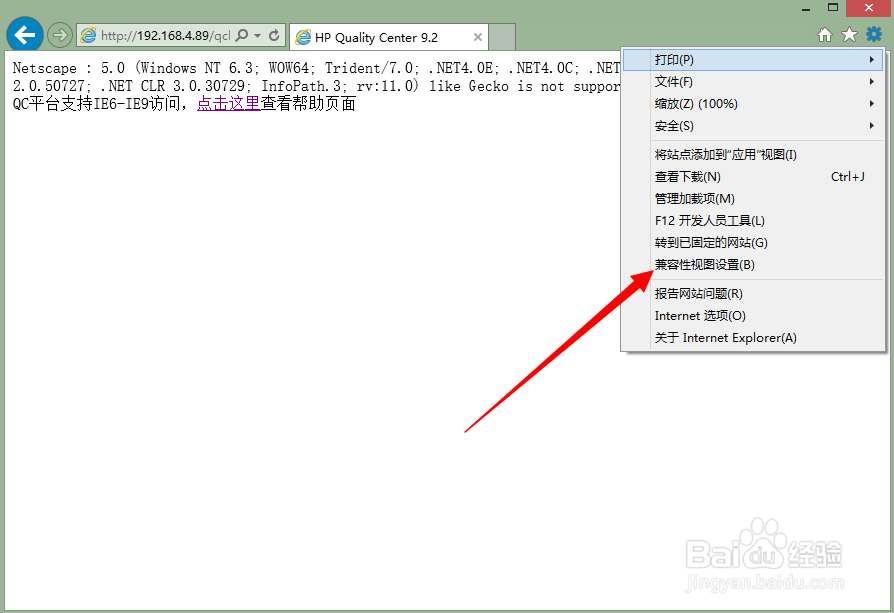The image size is (894, 613).
Task: Open F12 开发人员工具(L)
Action: click(x=753, y=221)
